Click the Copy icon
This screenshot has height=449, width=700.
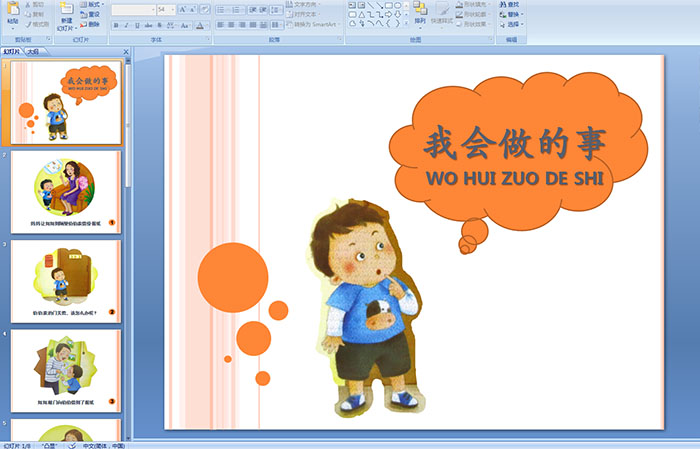(x=28, y=14)
